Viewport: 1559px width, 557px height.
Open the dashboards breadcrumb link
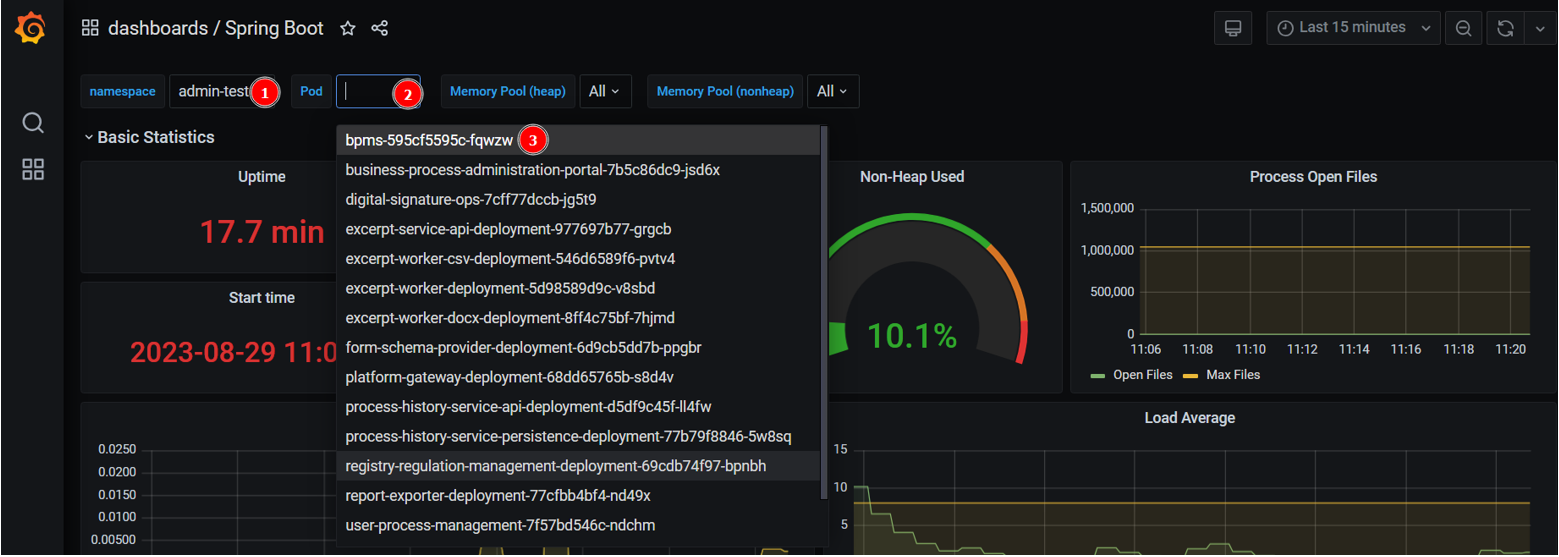click(x=158, y=28)
